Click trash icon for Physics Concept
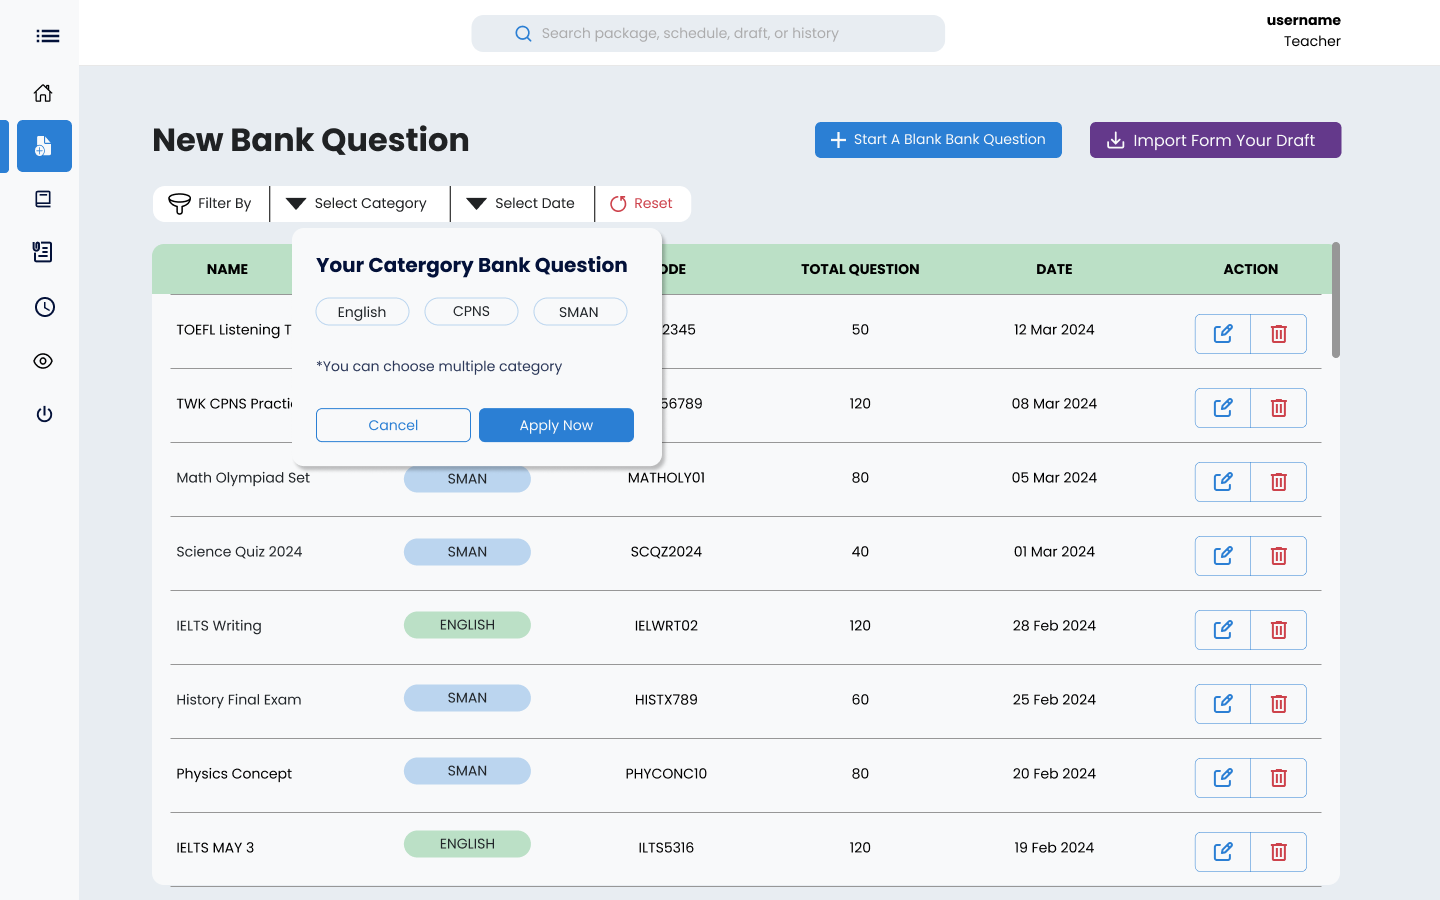This screenshot has height=900, width=1440. (1278, 778)
